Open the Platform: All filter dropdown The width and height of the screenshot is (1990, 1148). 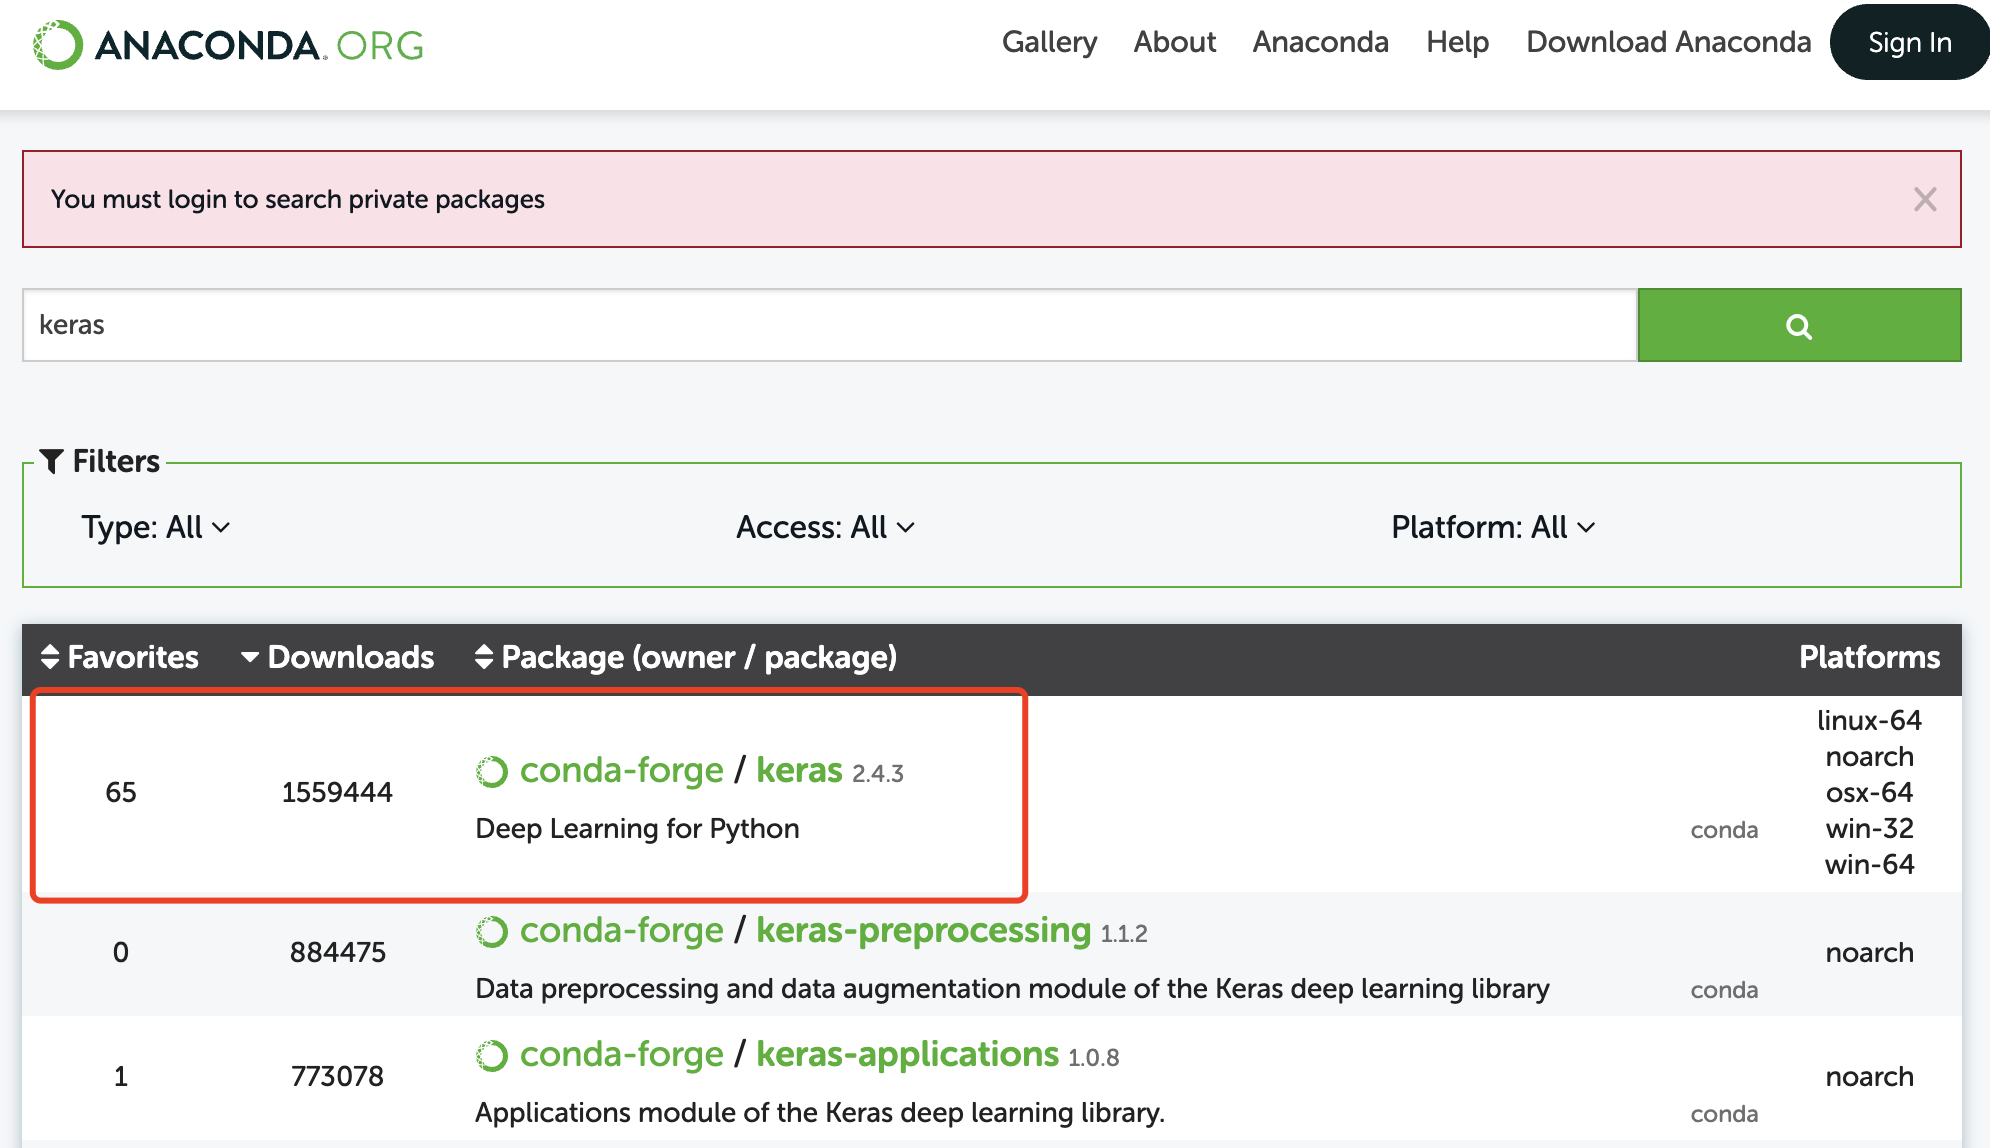[x=1493, y=527]
